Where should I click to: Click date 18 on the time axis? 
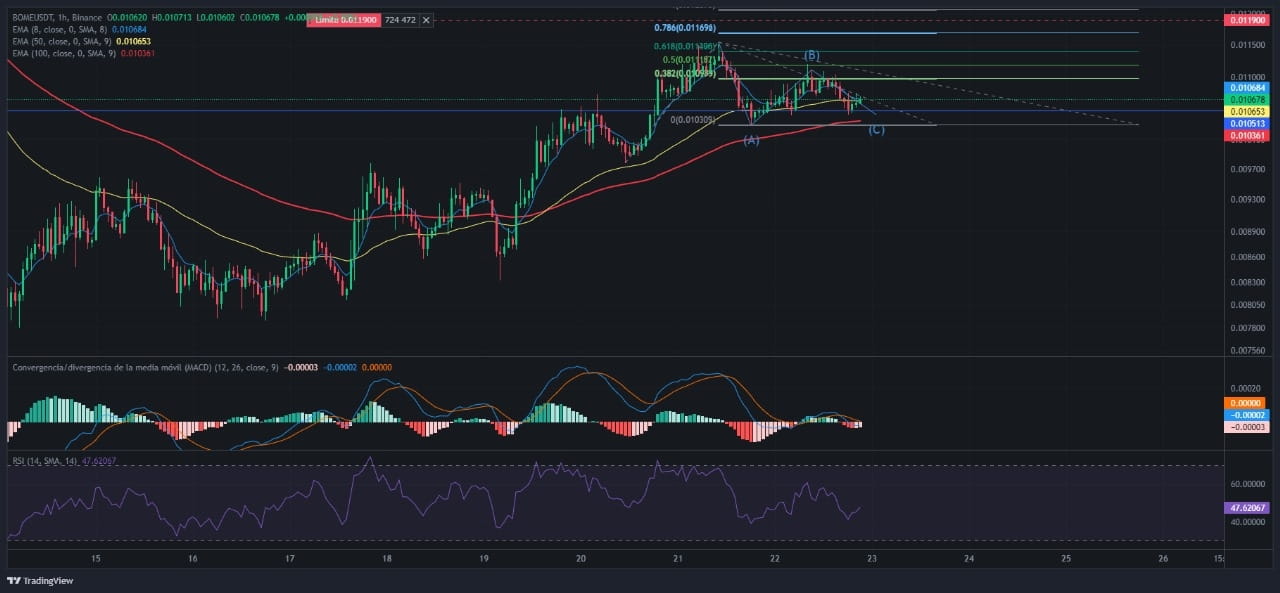pyautogui.click(x=386, y=559)
